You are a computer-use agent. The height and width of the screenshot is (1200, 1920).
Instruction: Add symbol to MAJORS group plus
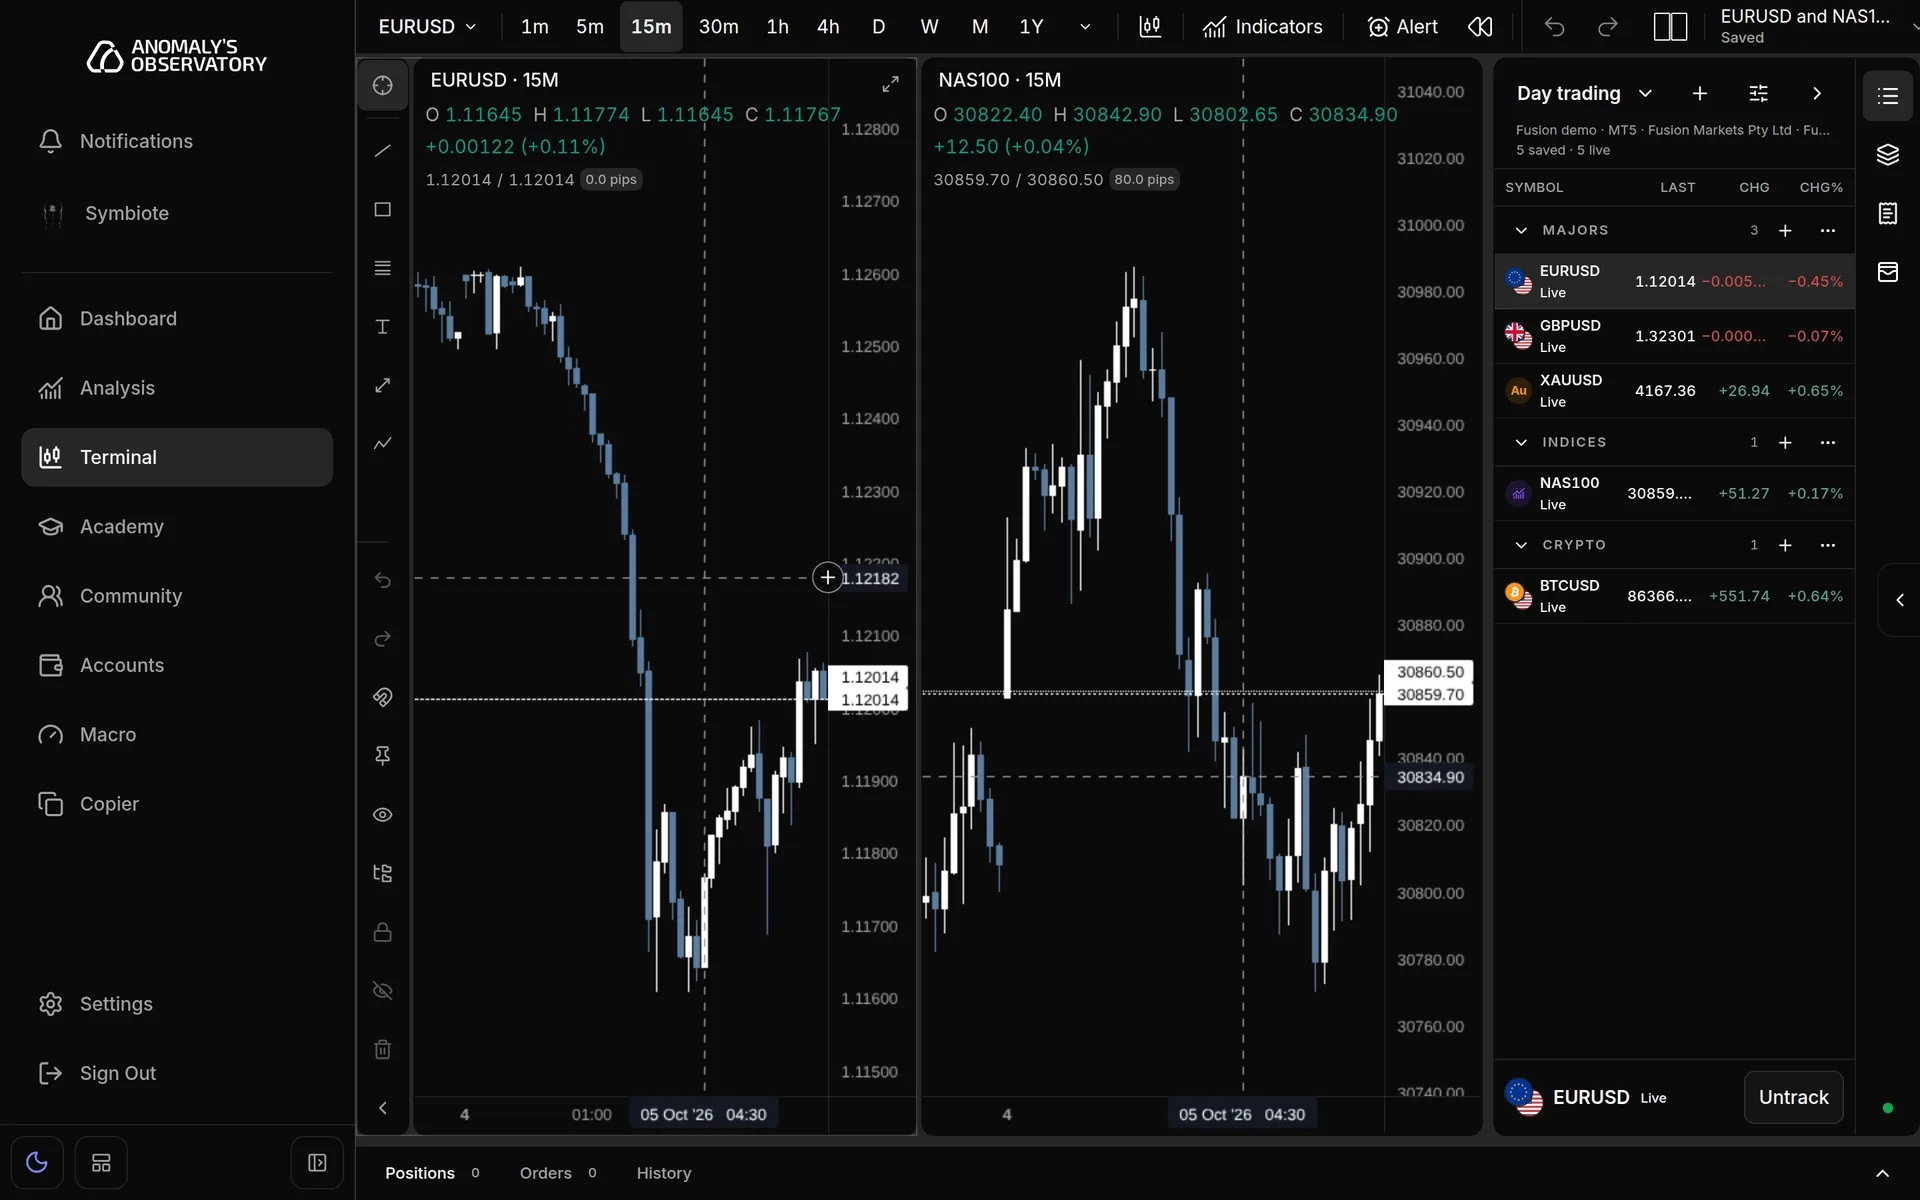[1785, 231]
